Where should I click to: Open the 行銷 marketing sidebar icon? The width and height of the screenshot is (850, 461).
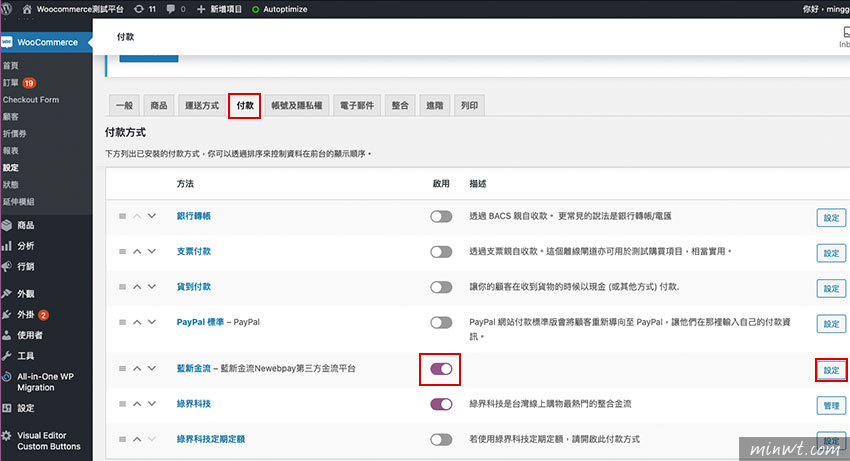pos(7,266)
